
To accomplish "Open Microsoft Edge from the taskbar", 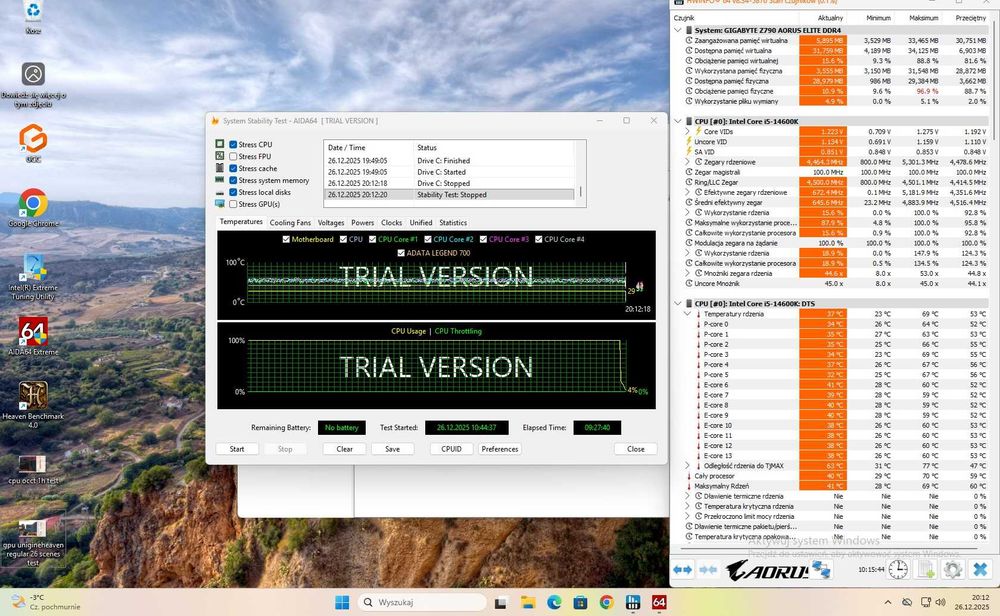I will click(x=554, y=602).
